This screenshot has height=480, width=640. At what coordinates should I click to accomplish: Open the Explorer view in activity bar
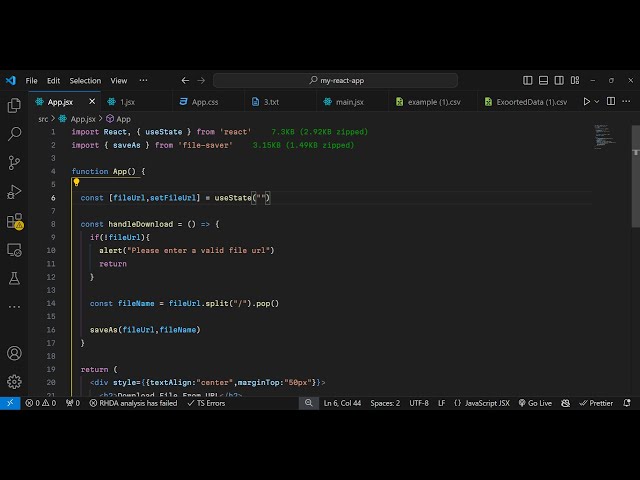coord(14,105)
